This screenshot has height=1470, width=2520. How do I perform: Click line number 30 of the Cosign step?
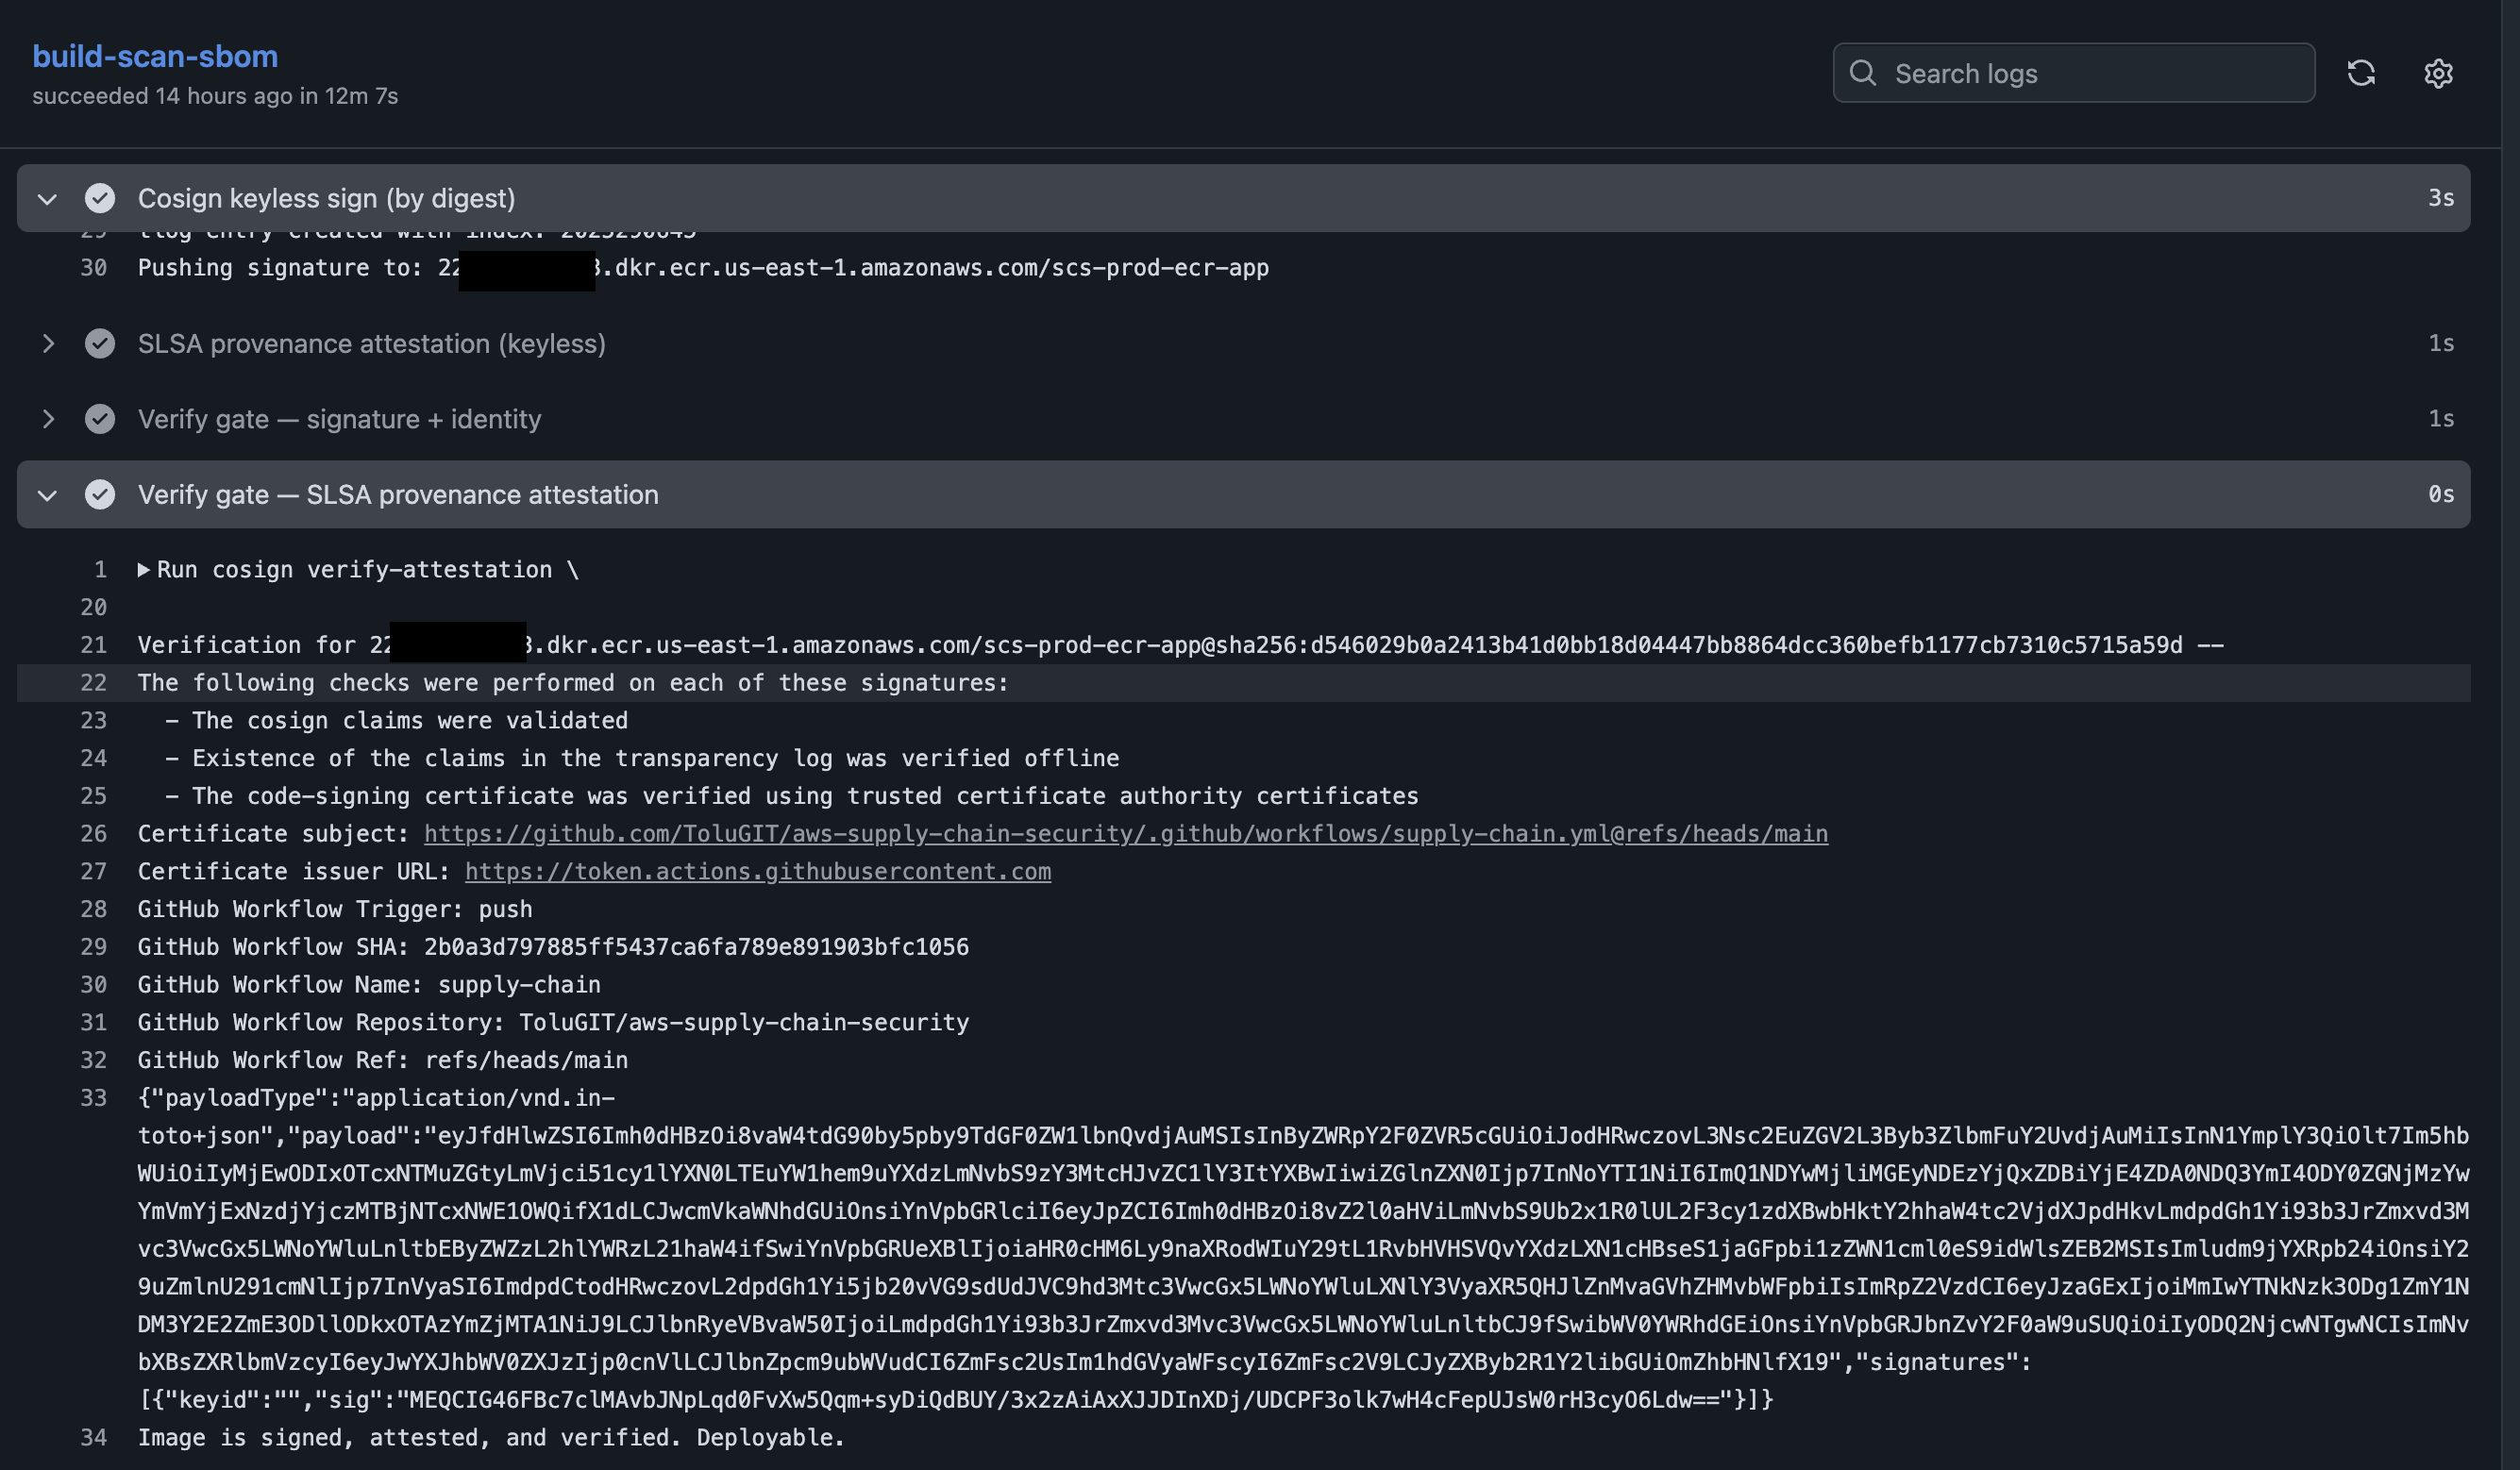tap(93, 268)
